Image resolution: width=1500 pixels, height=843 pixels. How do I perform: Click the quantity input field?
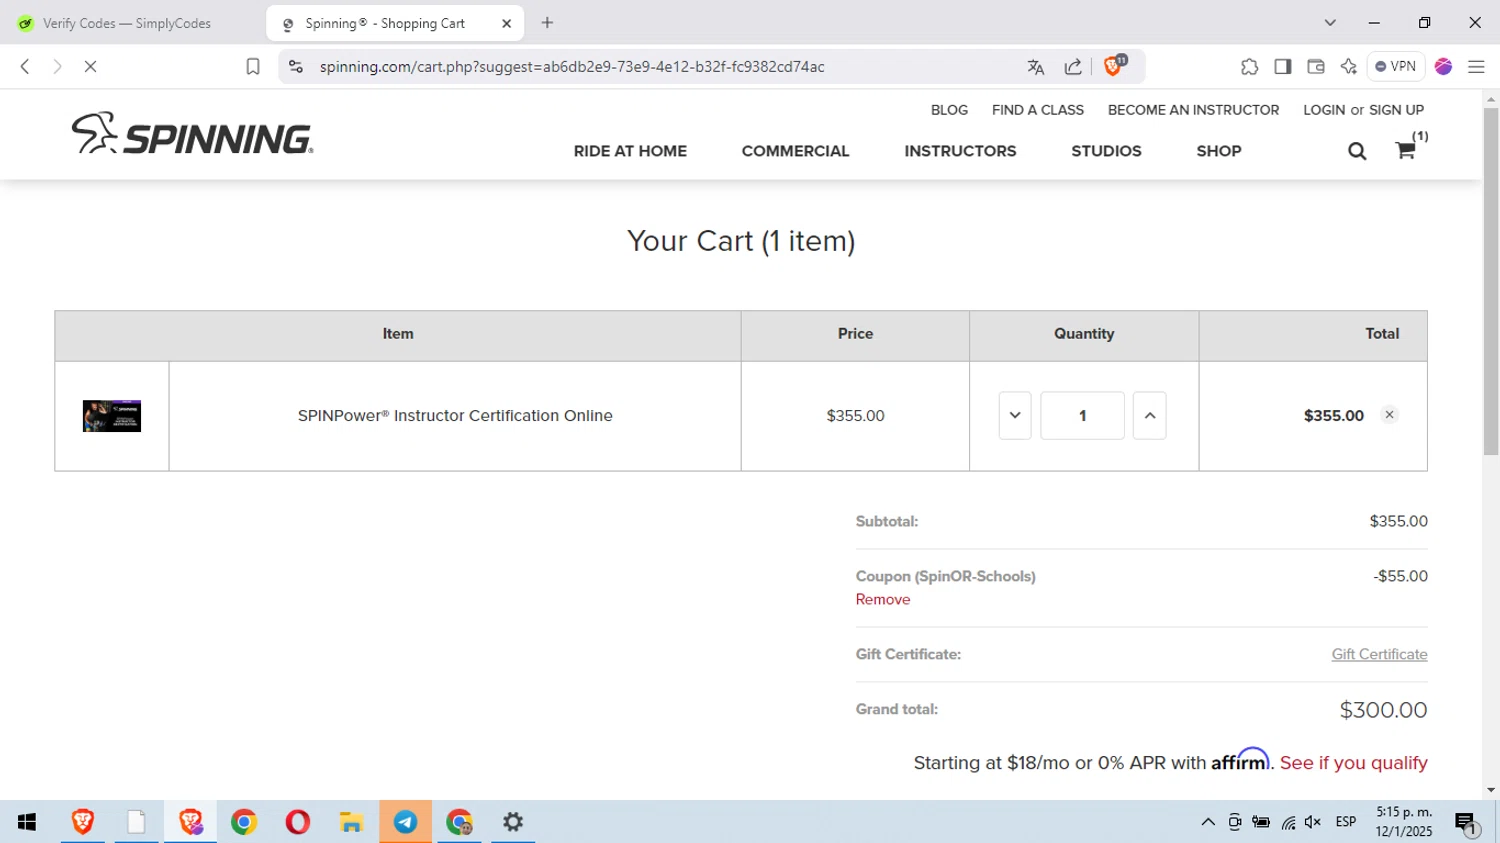coord(1082,416)
